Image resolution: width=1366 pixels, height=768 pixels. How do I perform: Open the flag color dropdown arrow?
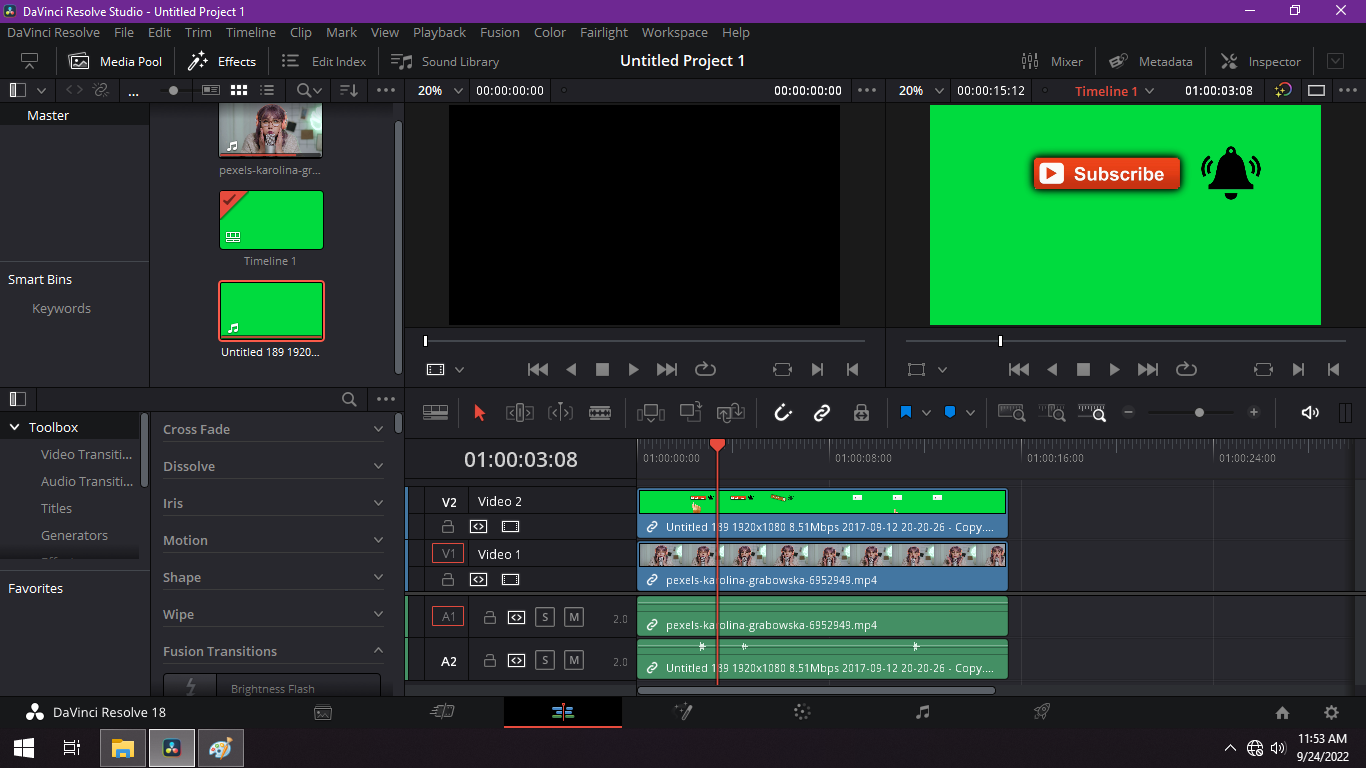tap(926, 412)
